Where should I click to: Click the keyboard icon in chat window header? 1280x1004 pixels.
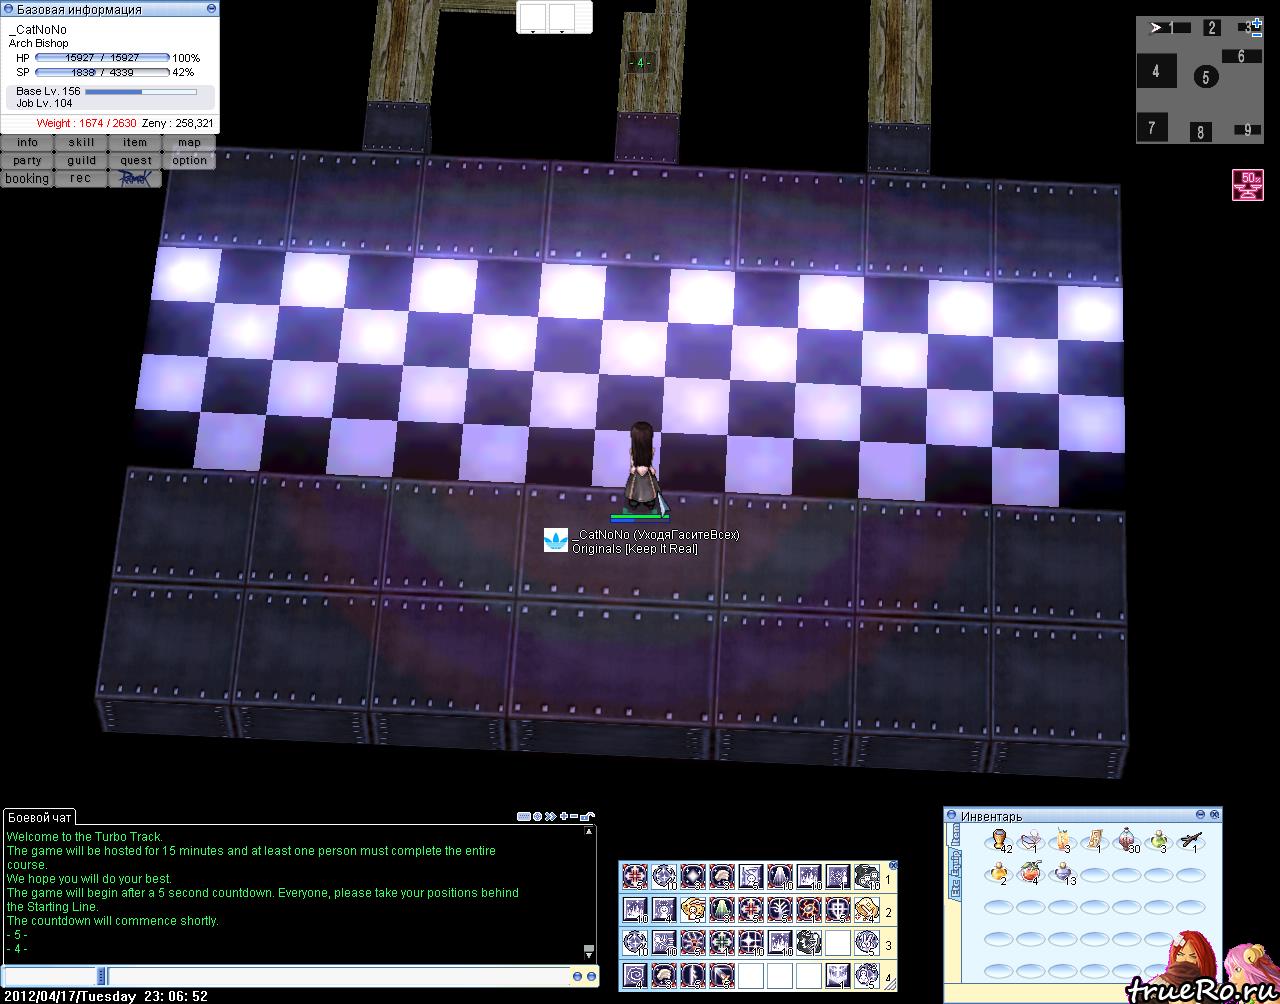(524, 817)
